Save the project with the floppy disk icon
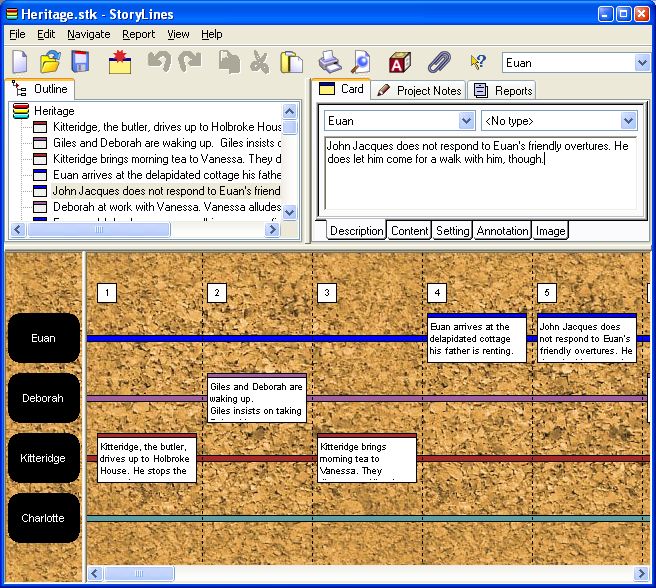 click(x=80, y=62)
